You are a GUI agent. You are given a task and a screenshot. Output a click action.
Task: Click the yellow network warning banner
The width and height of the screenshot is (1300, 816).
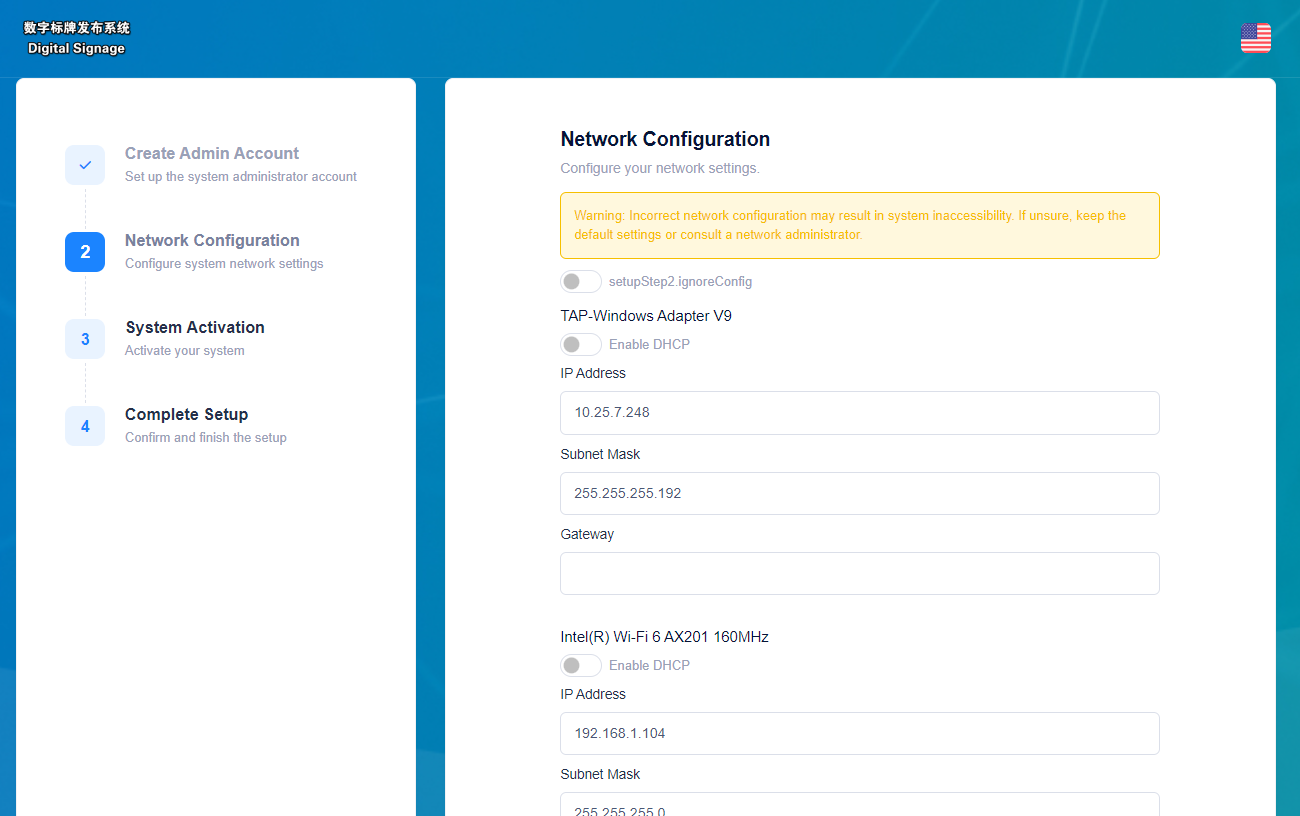[860, 225]
